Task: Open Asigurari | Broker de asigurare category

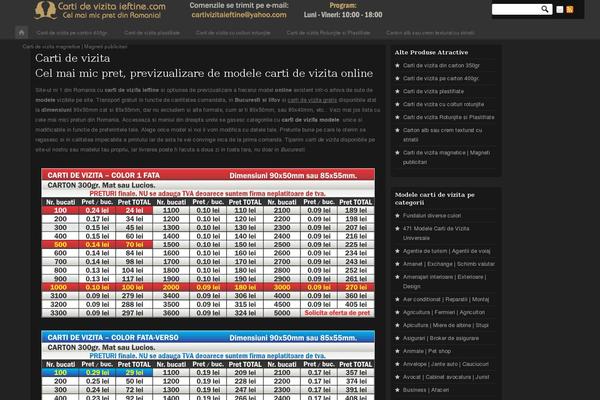Action: pyautogui.click(x=440, y=338)
